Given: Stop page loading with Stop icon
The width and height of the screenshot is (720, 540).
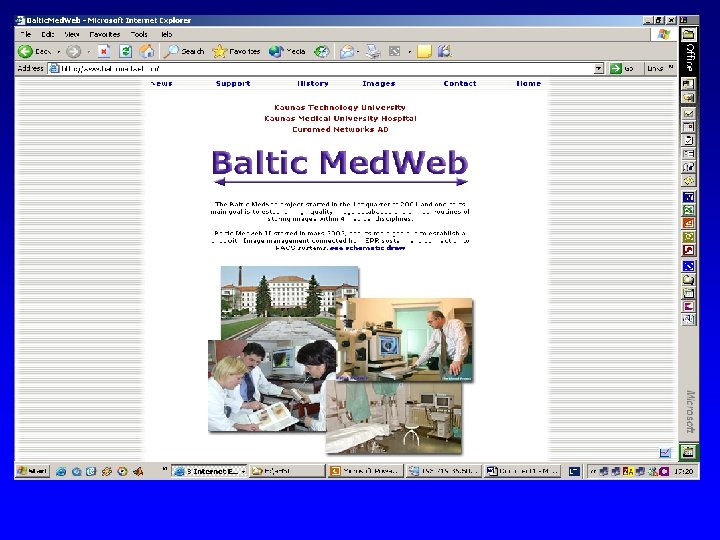Looking at the screenshot, I should [104, 51].
